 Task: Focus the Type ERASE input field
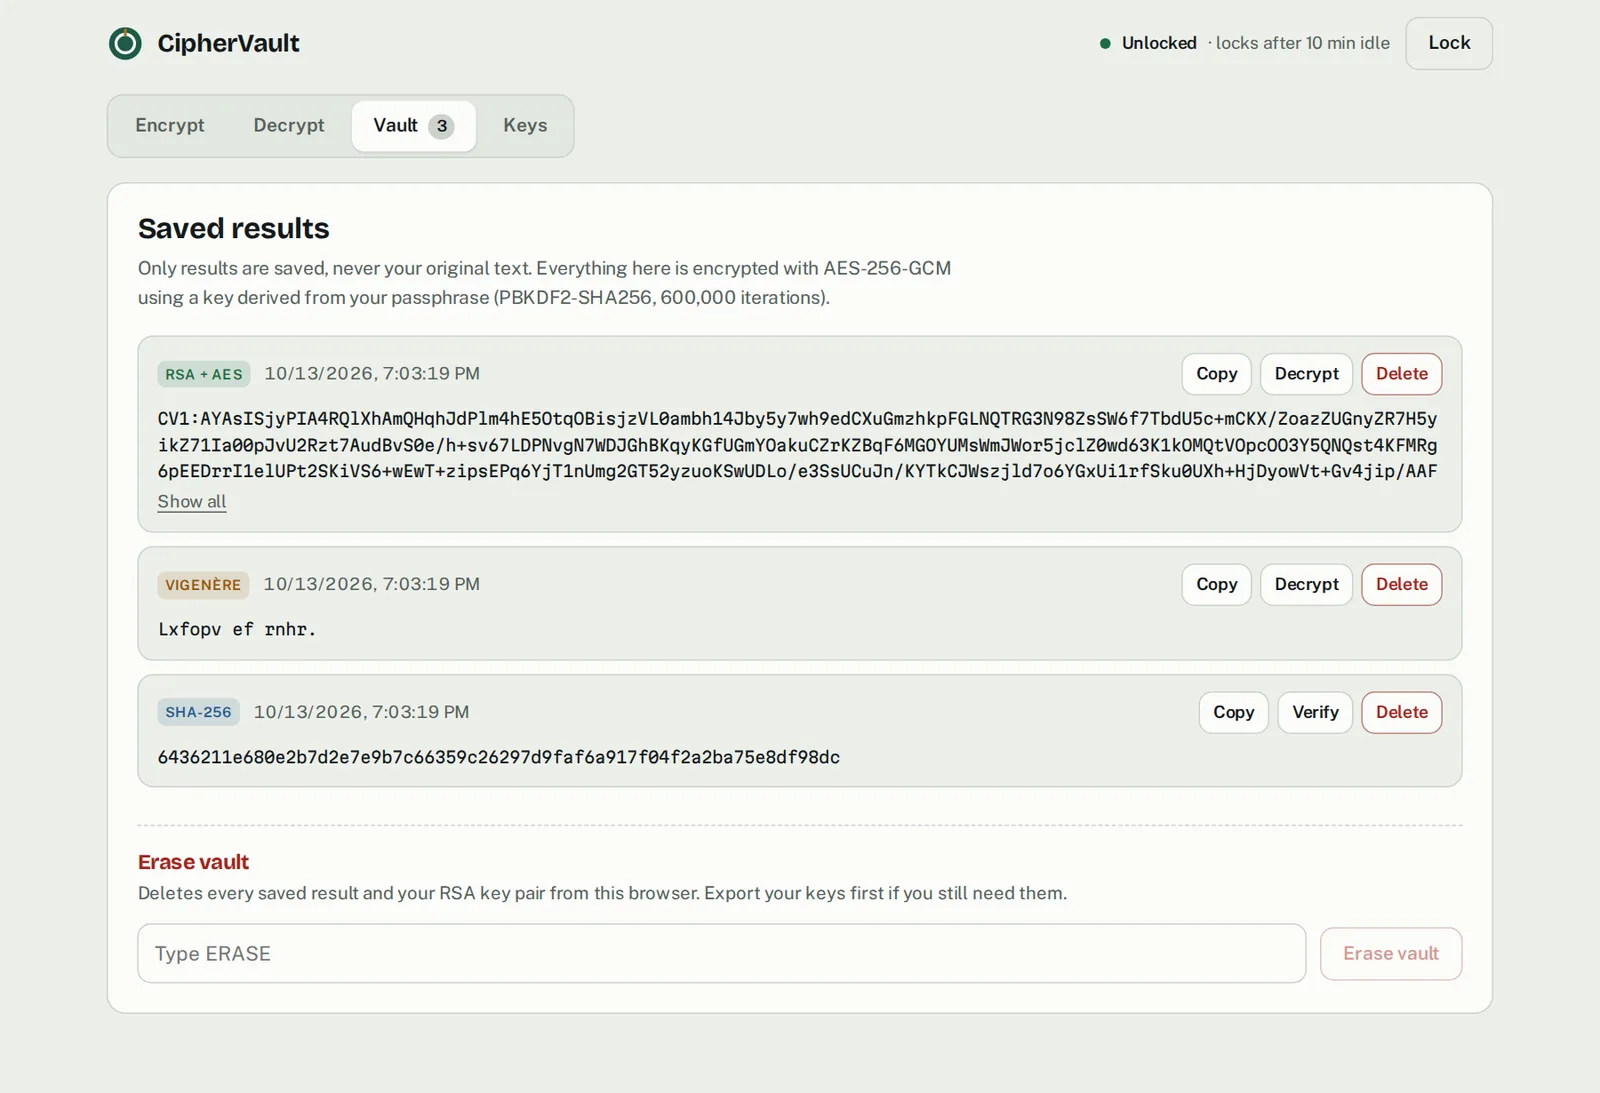point(721,953)
